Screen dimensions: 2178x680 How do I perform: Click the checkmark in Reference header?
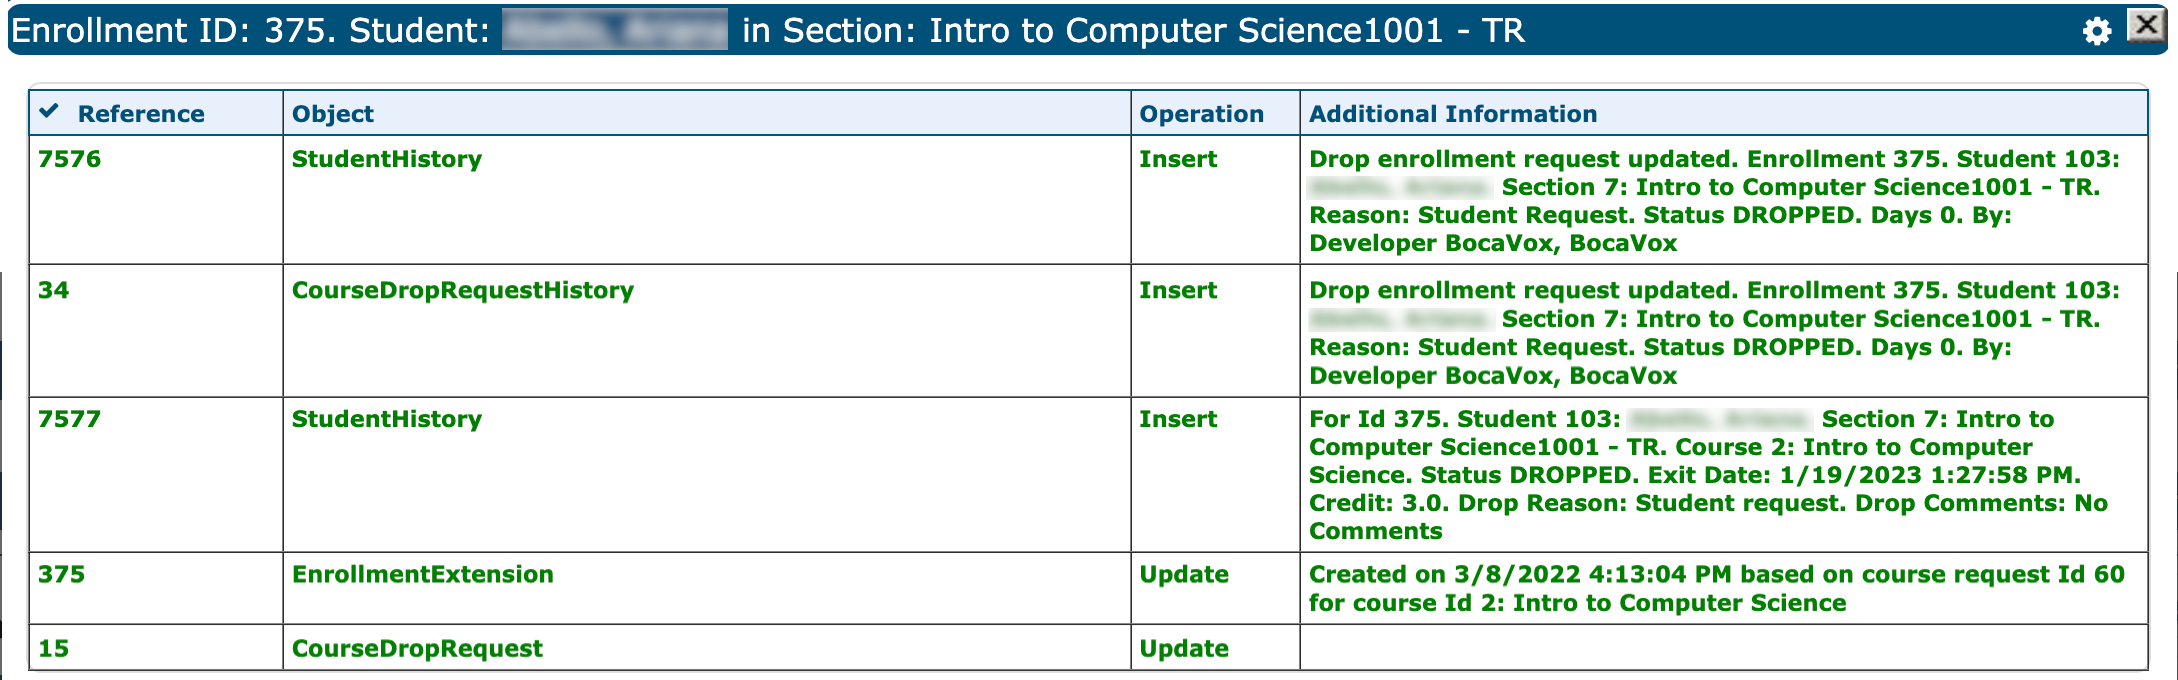[x=49, y=111]
